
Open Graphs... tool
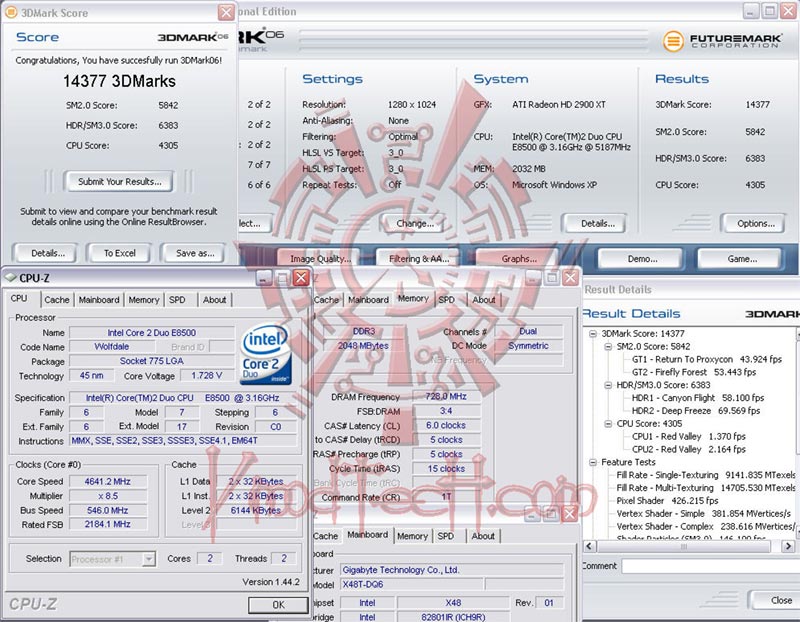coord(518,259)
